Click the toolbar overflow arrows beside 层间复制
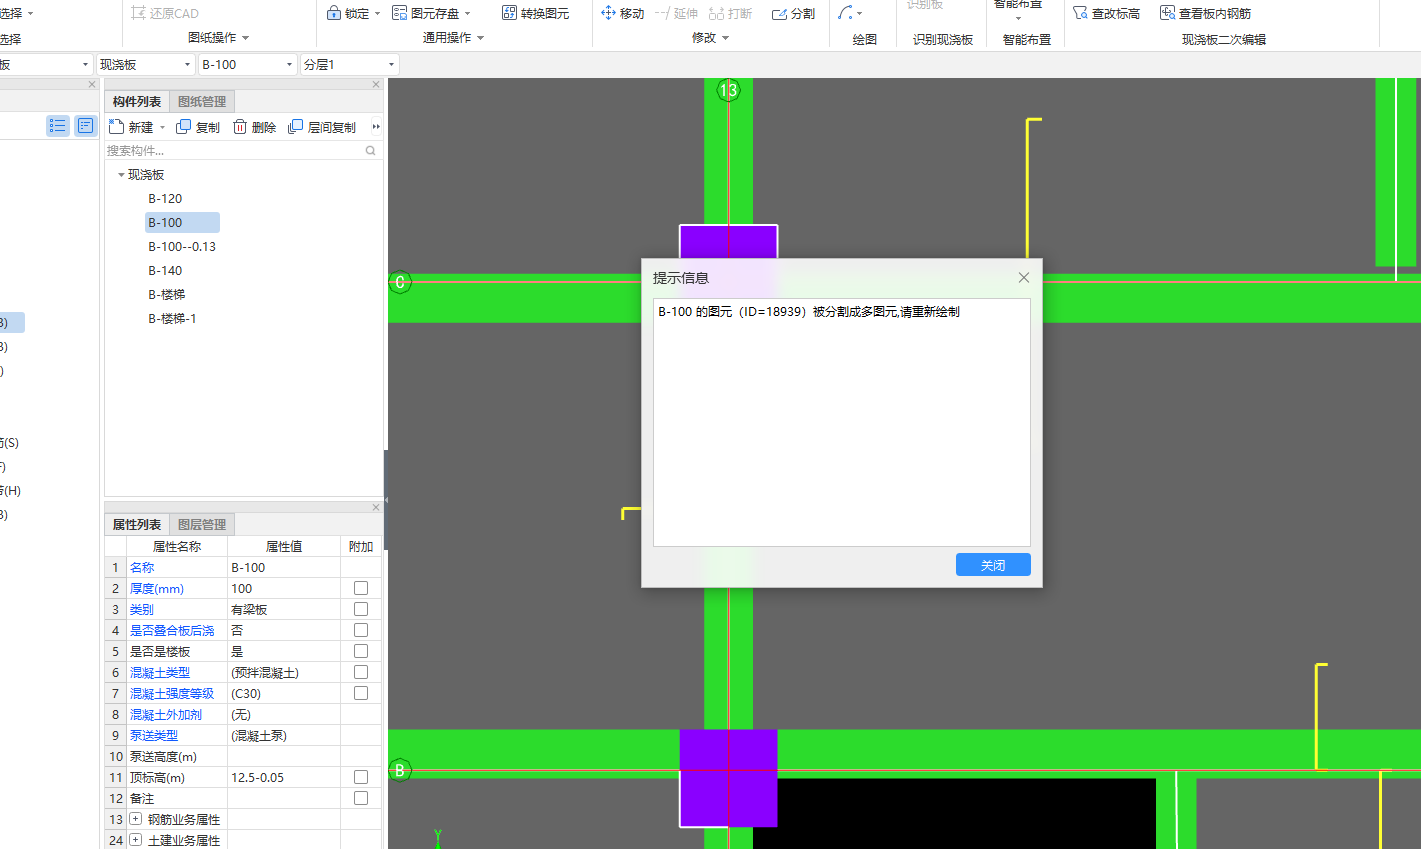Image resolution: width=1421 pixels, height=849 pixels. [376, 127]
